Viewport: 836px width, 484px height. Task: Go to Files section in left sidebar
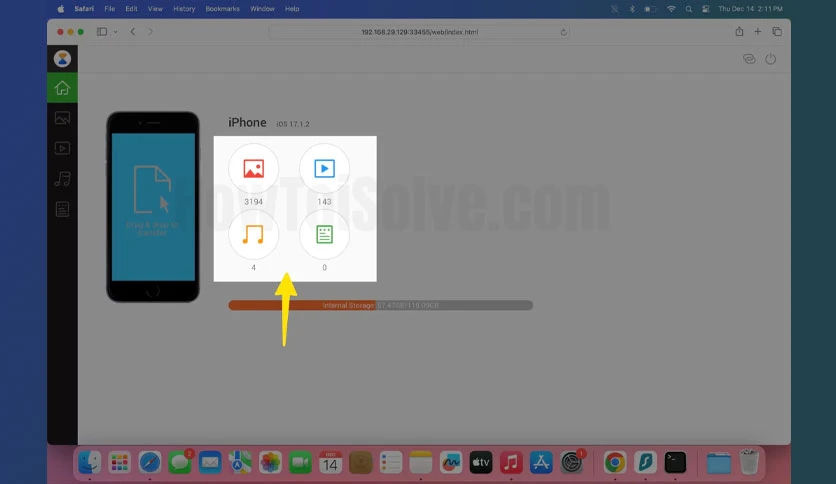62,209
